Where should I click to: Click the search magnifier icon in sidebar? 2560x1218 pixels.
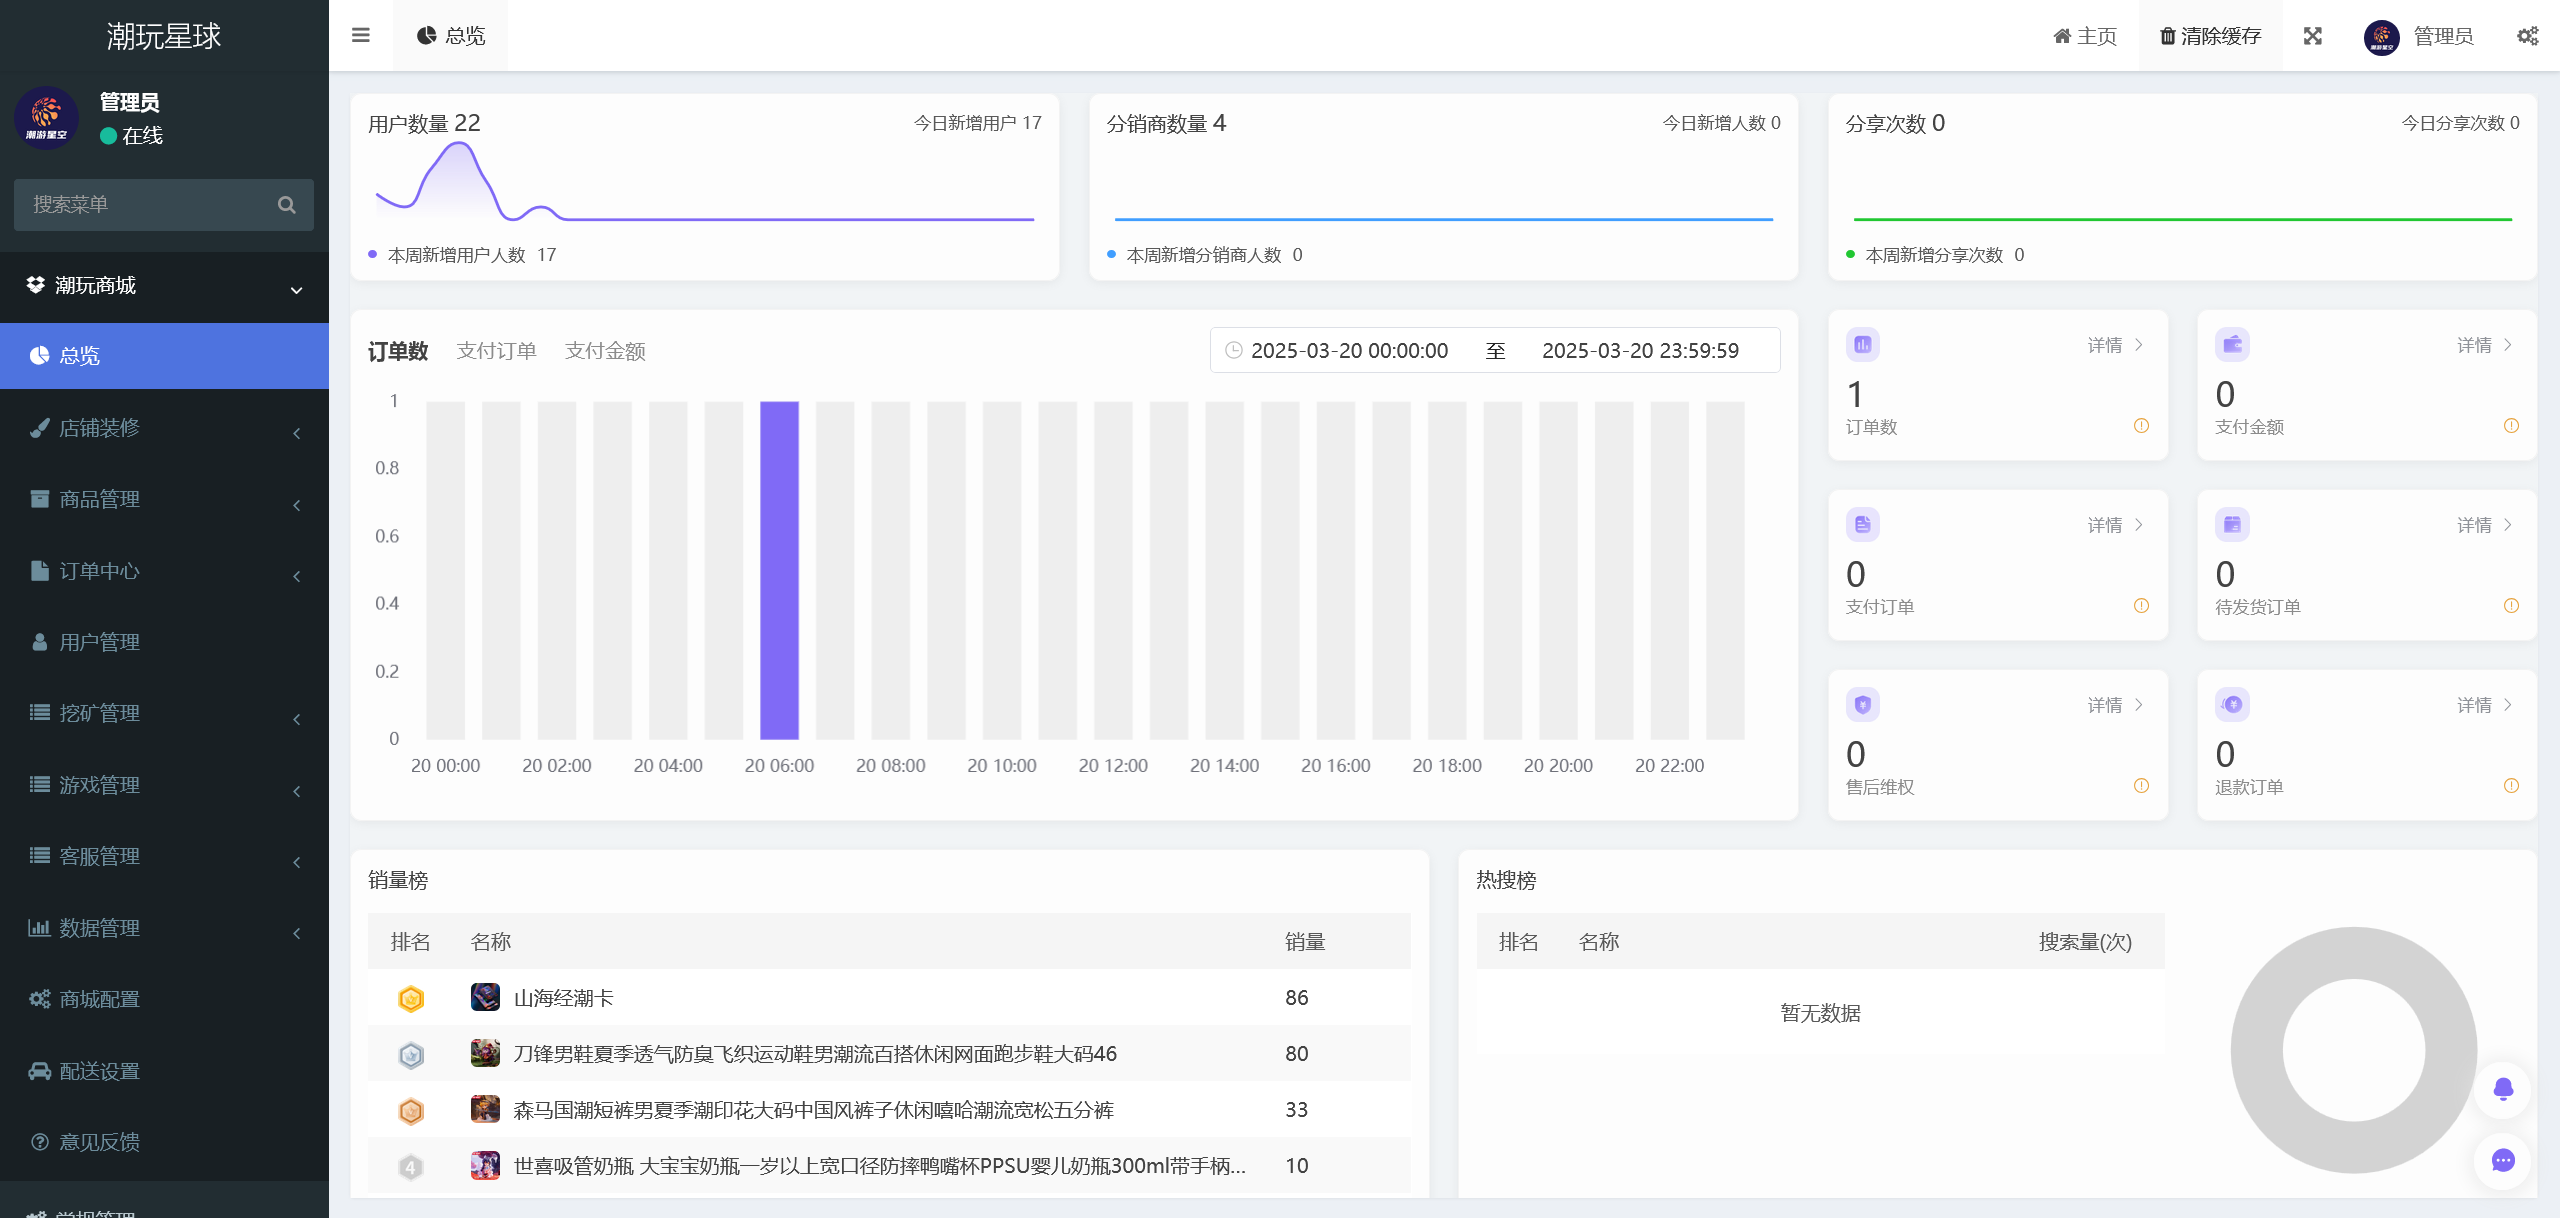(287, 205)
